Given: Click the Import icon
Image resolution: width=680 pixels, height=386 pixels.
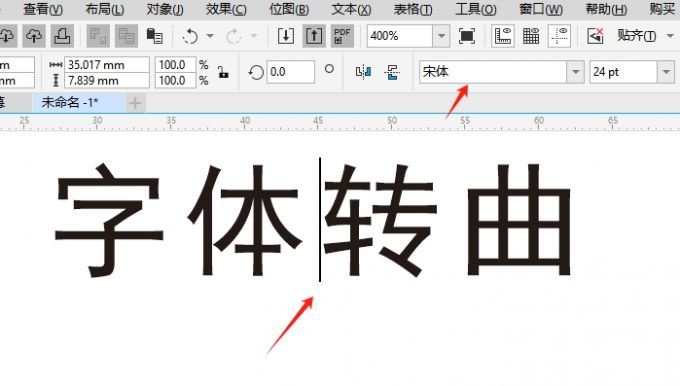Looking at the screenshot, I should click(286, 36).
